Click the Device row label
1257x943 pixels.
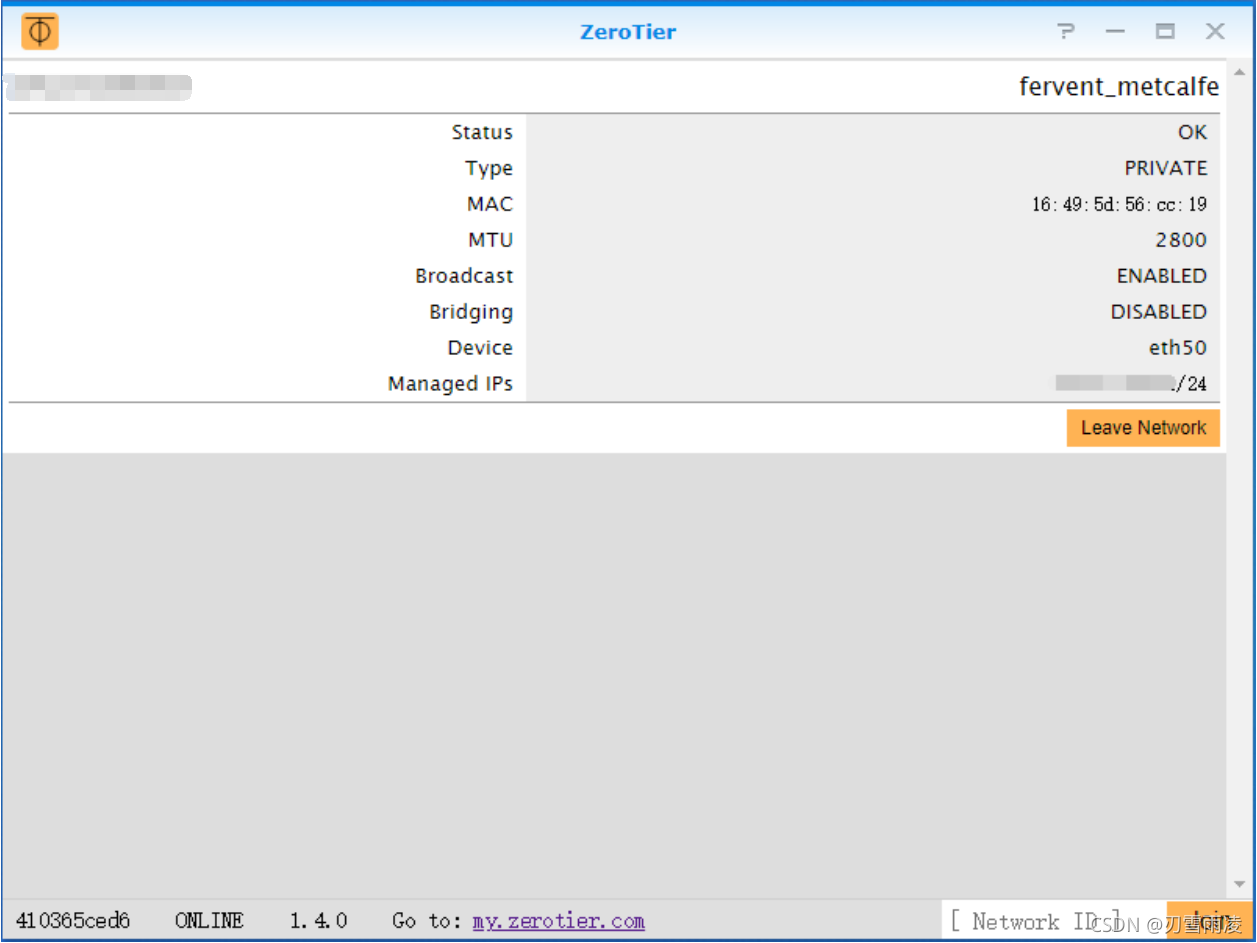point(480,348)
